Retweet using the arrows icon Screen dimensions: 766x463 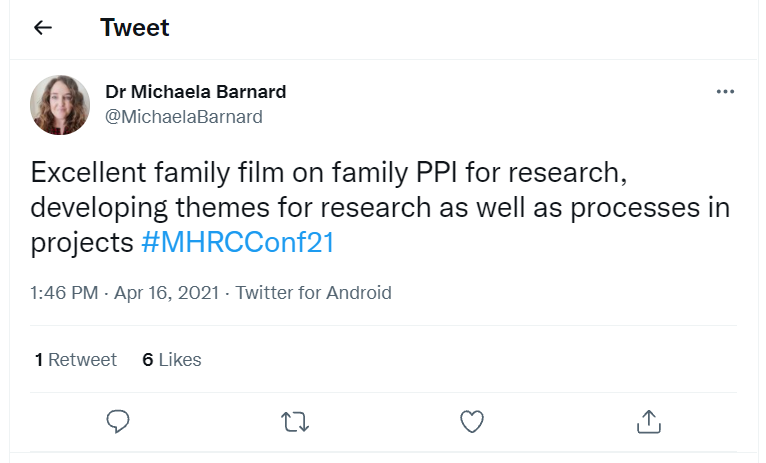(295, 421)
